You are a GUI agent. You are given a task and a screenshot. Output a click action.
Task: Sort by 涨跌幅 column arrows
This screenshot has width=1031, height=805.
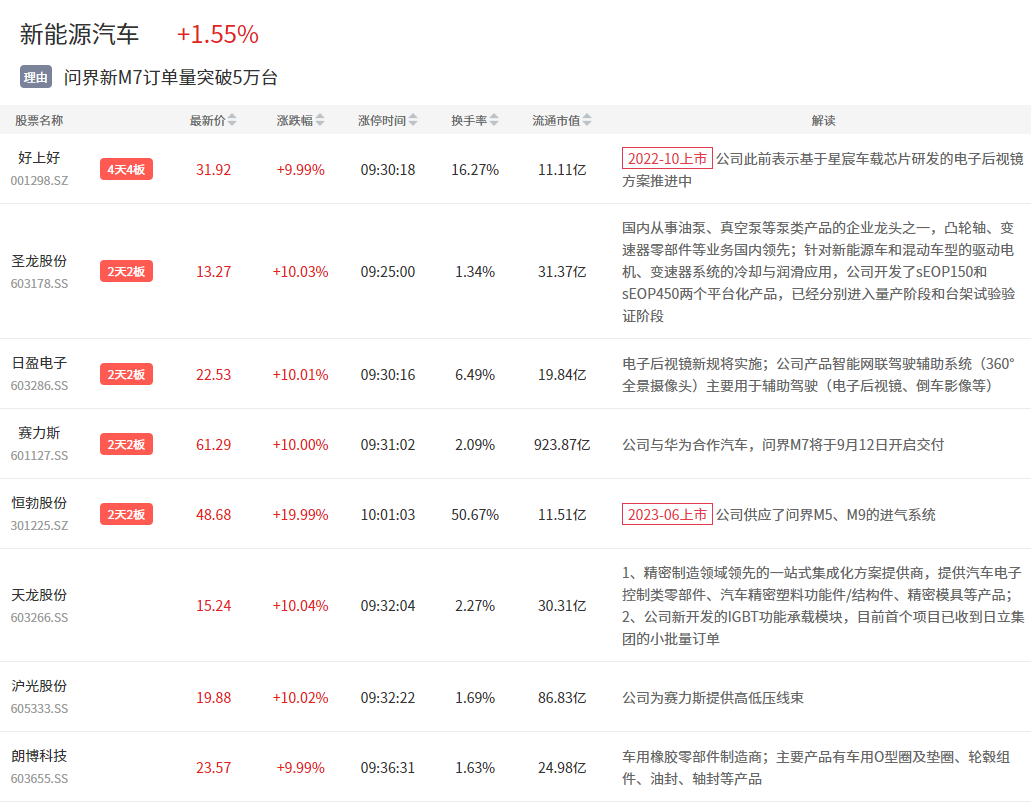point(320,120)
